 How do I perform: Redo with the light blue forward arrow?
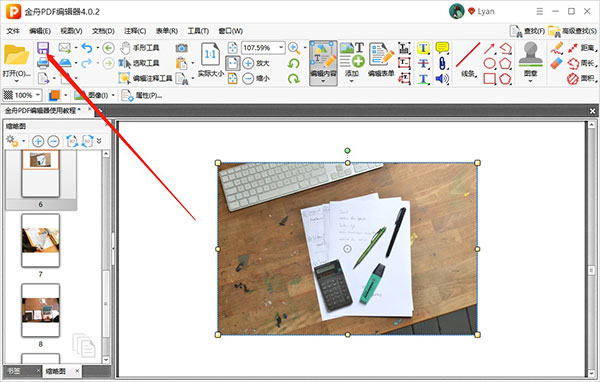pyautogui.click(x=87, y=63)
